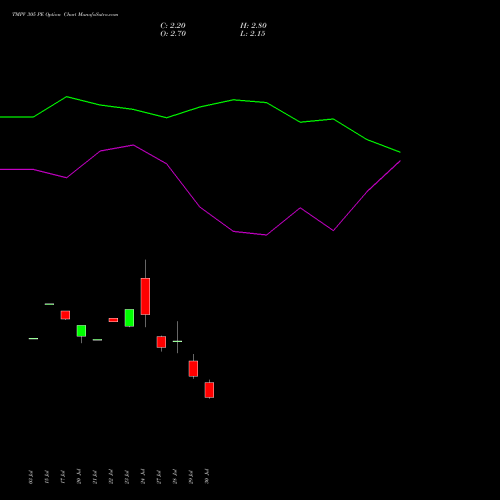Viewport: 500px width, 500px height.
Task: Select the green candle above 20 Jul
Action: pyautogui.click(x=81, y=331)
